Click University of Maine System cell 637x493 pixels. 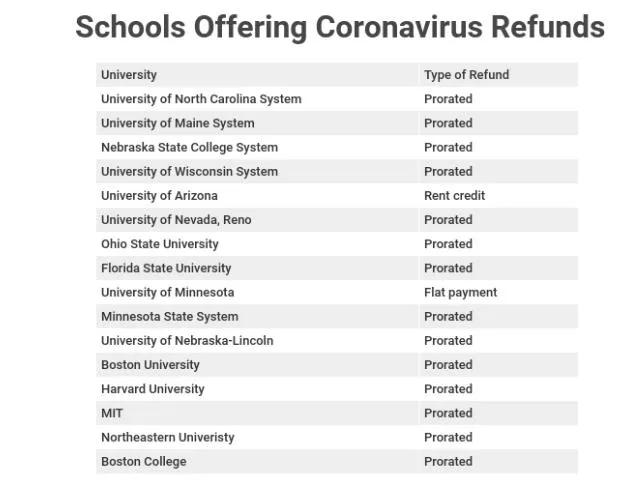tap(177, 123)
